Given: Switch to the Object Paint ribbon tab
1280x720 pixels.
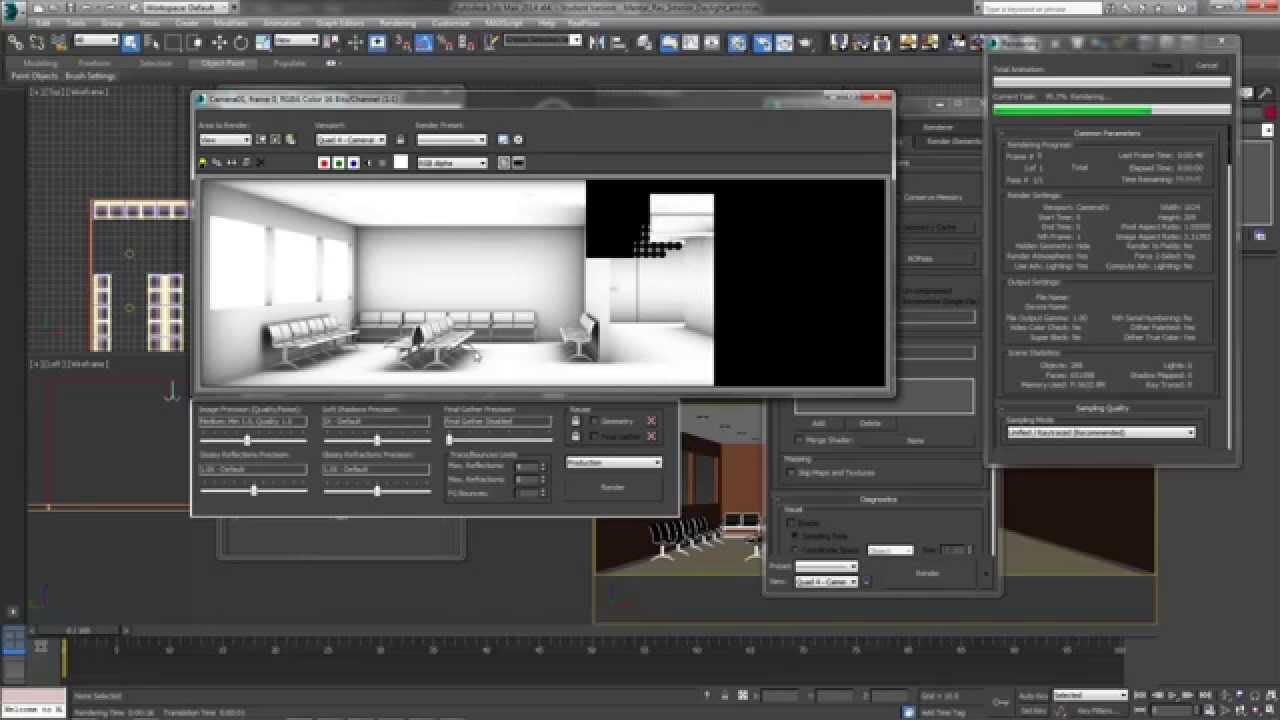Looking at the screenshot, I should (x=222, y=63).
